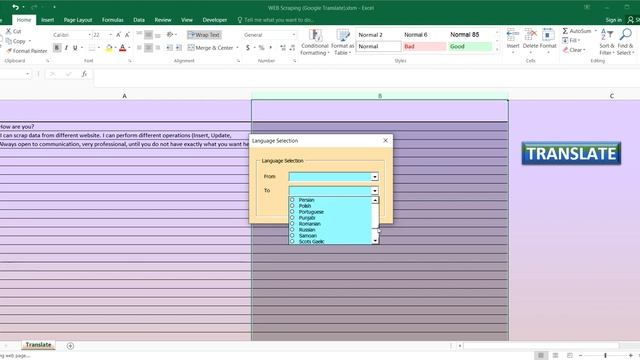Apply the Bad cell style
Screen dimensions: 640x360
click(424, 47)
